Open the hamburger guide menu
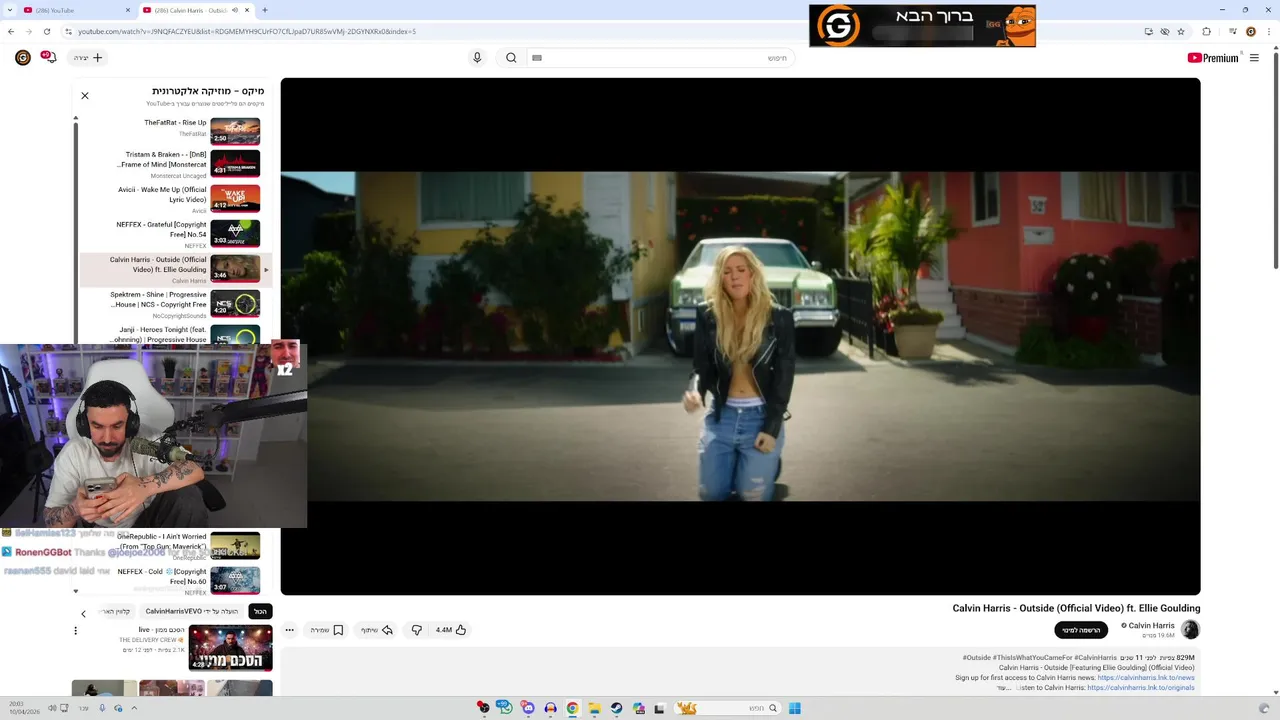 [x=1254, y=58]
